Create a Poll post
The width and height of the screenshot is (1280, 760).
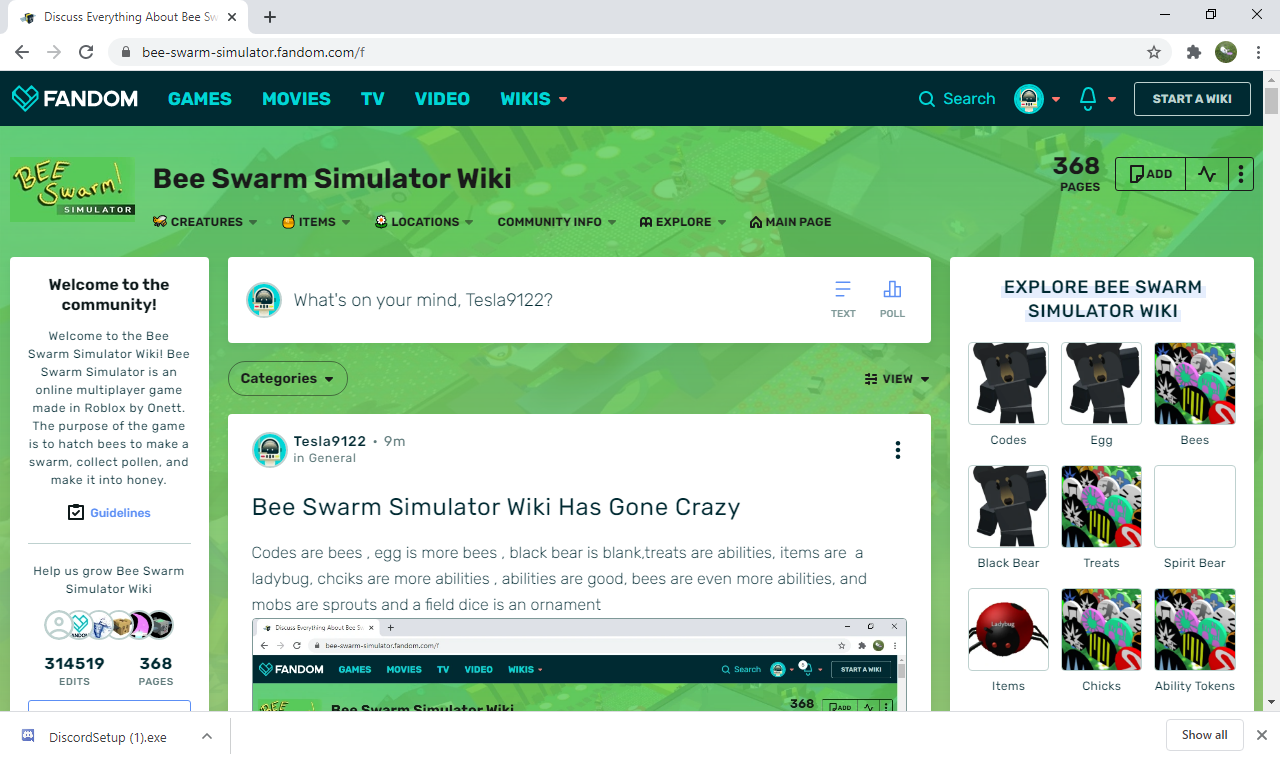click(x=892, y=299)
